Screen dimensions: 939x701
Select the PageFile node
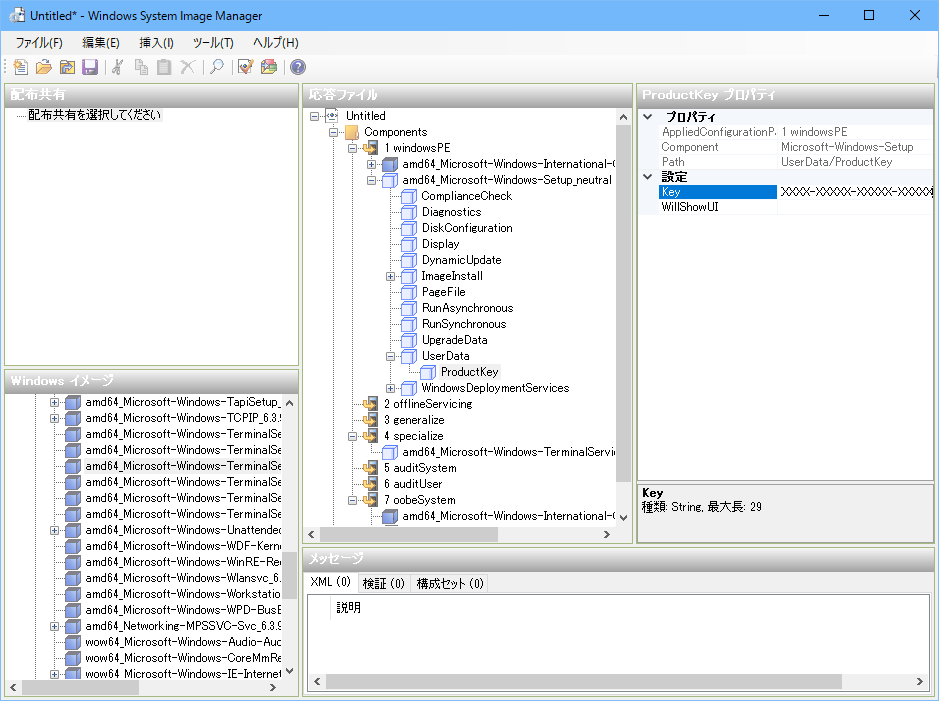pyautogui.click(x=443, y=292)
